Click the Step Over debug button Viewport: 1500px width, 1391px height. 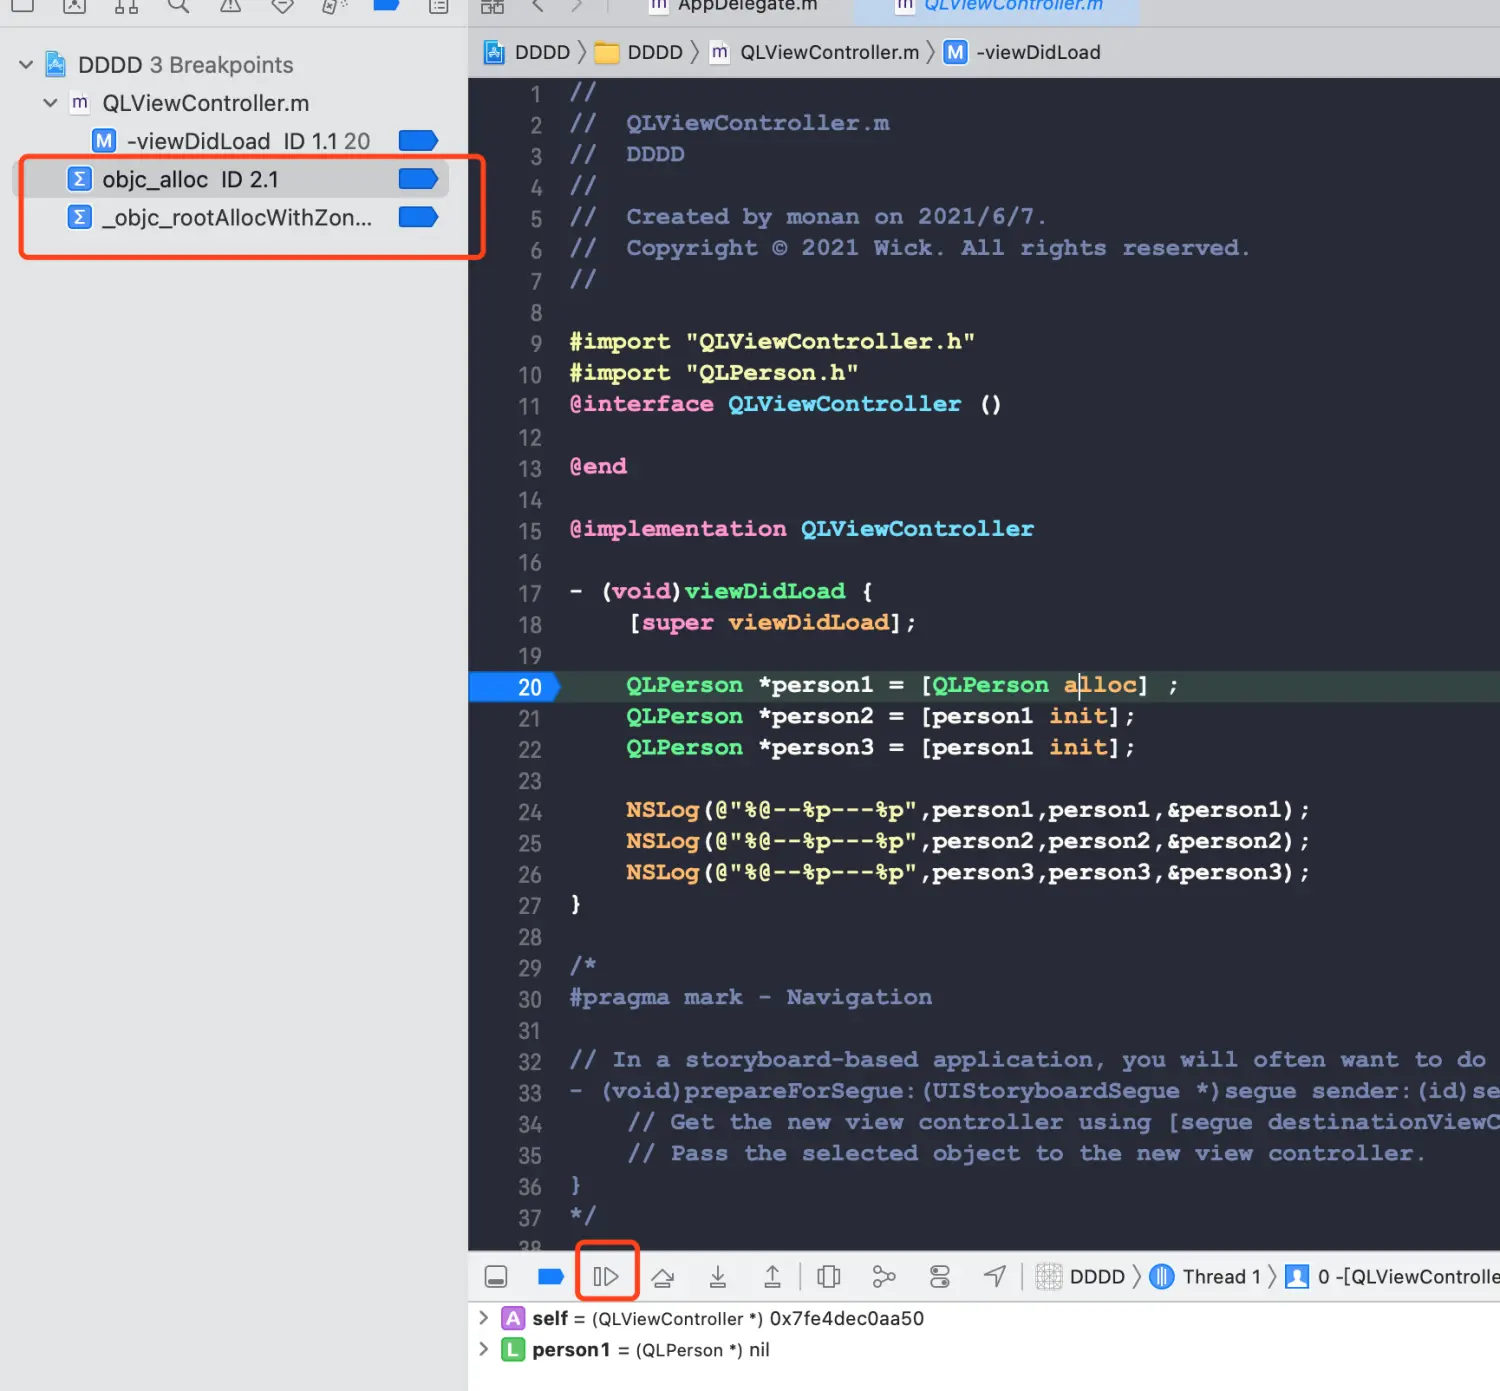point(662,1276)
